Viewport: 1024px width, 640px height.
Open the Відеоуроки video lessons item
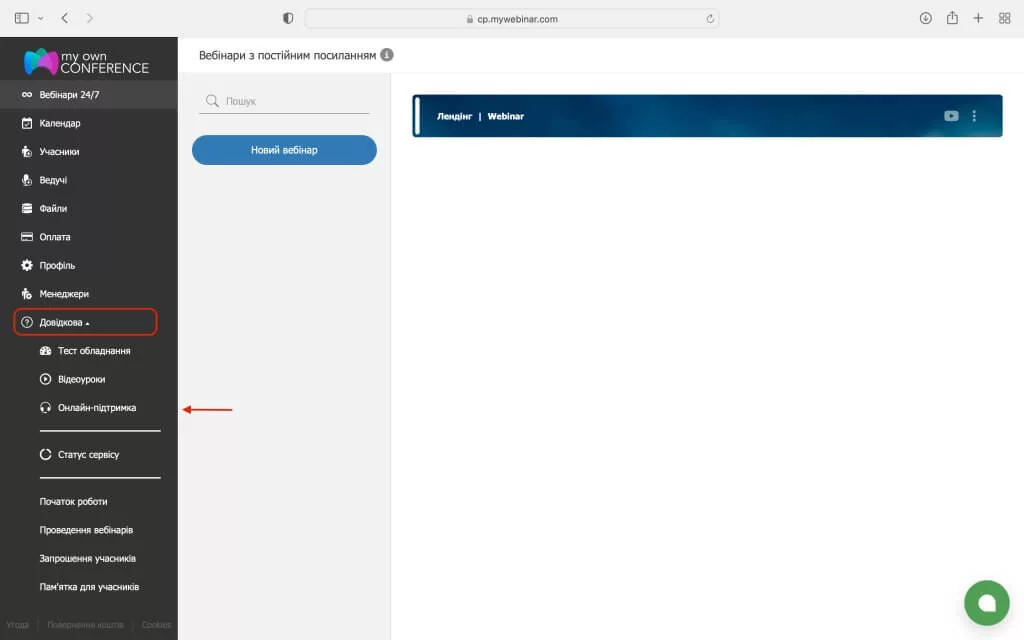click(x=81, y=380)
